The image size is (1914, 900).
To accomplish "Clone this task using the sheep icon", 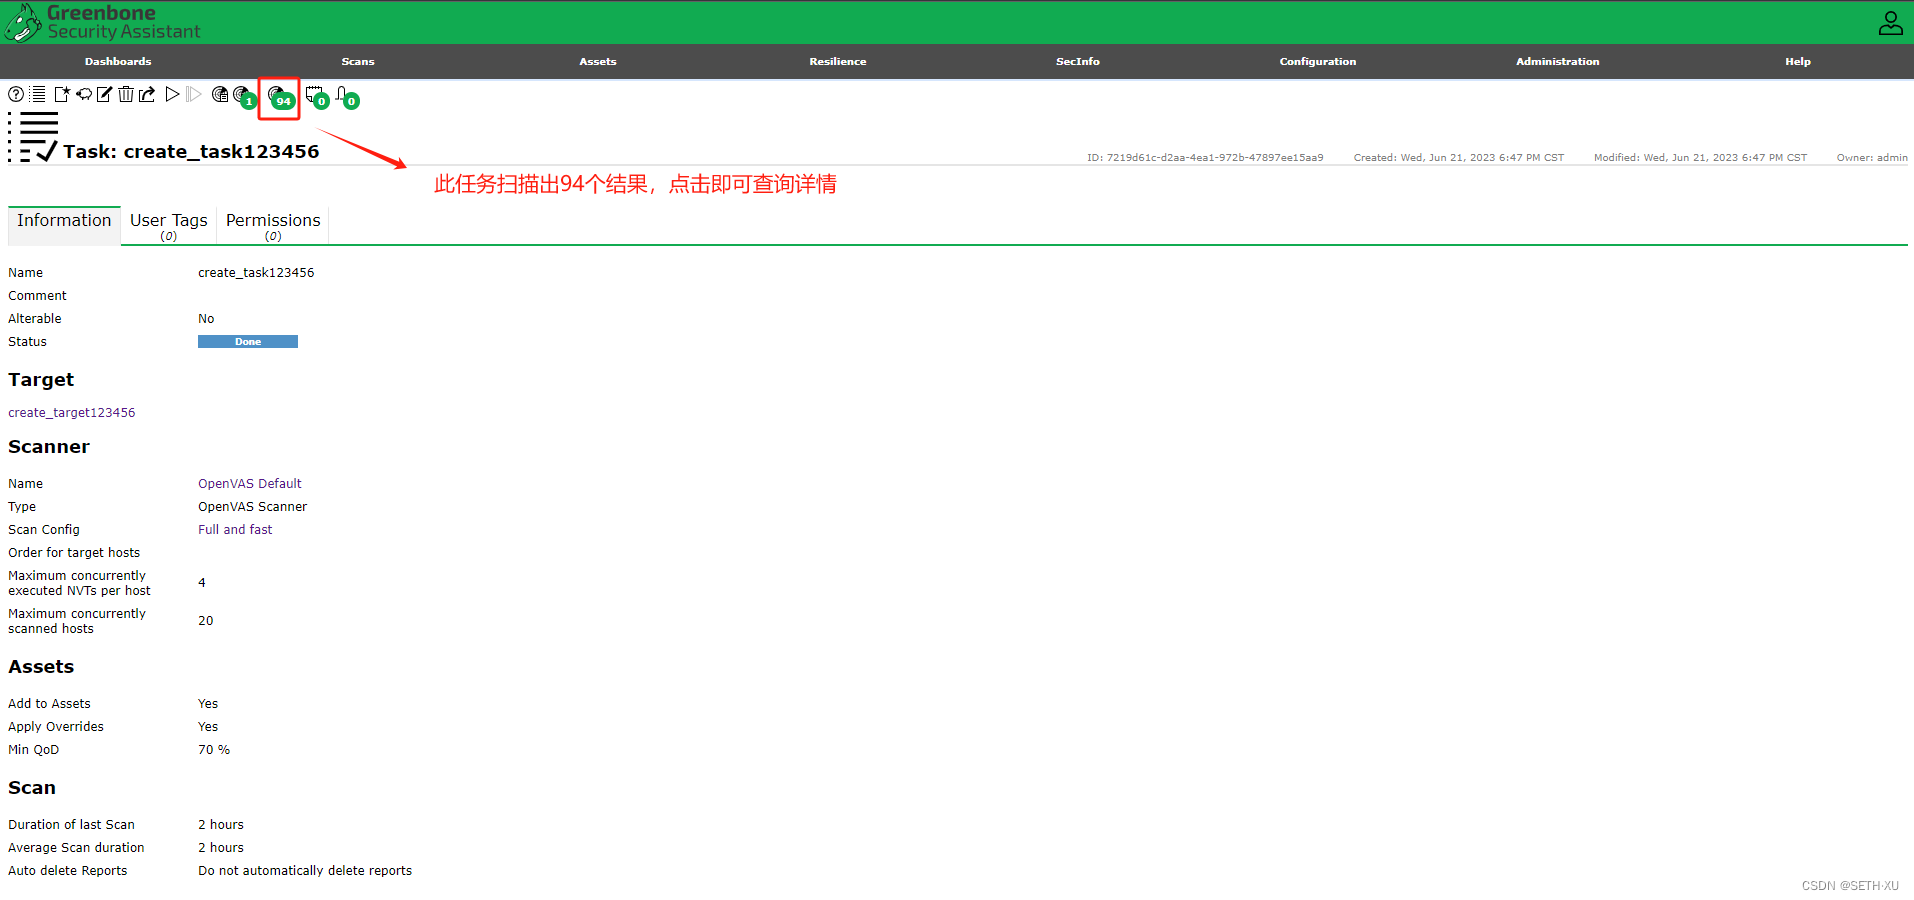I will coord(83,94).
